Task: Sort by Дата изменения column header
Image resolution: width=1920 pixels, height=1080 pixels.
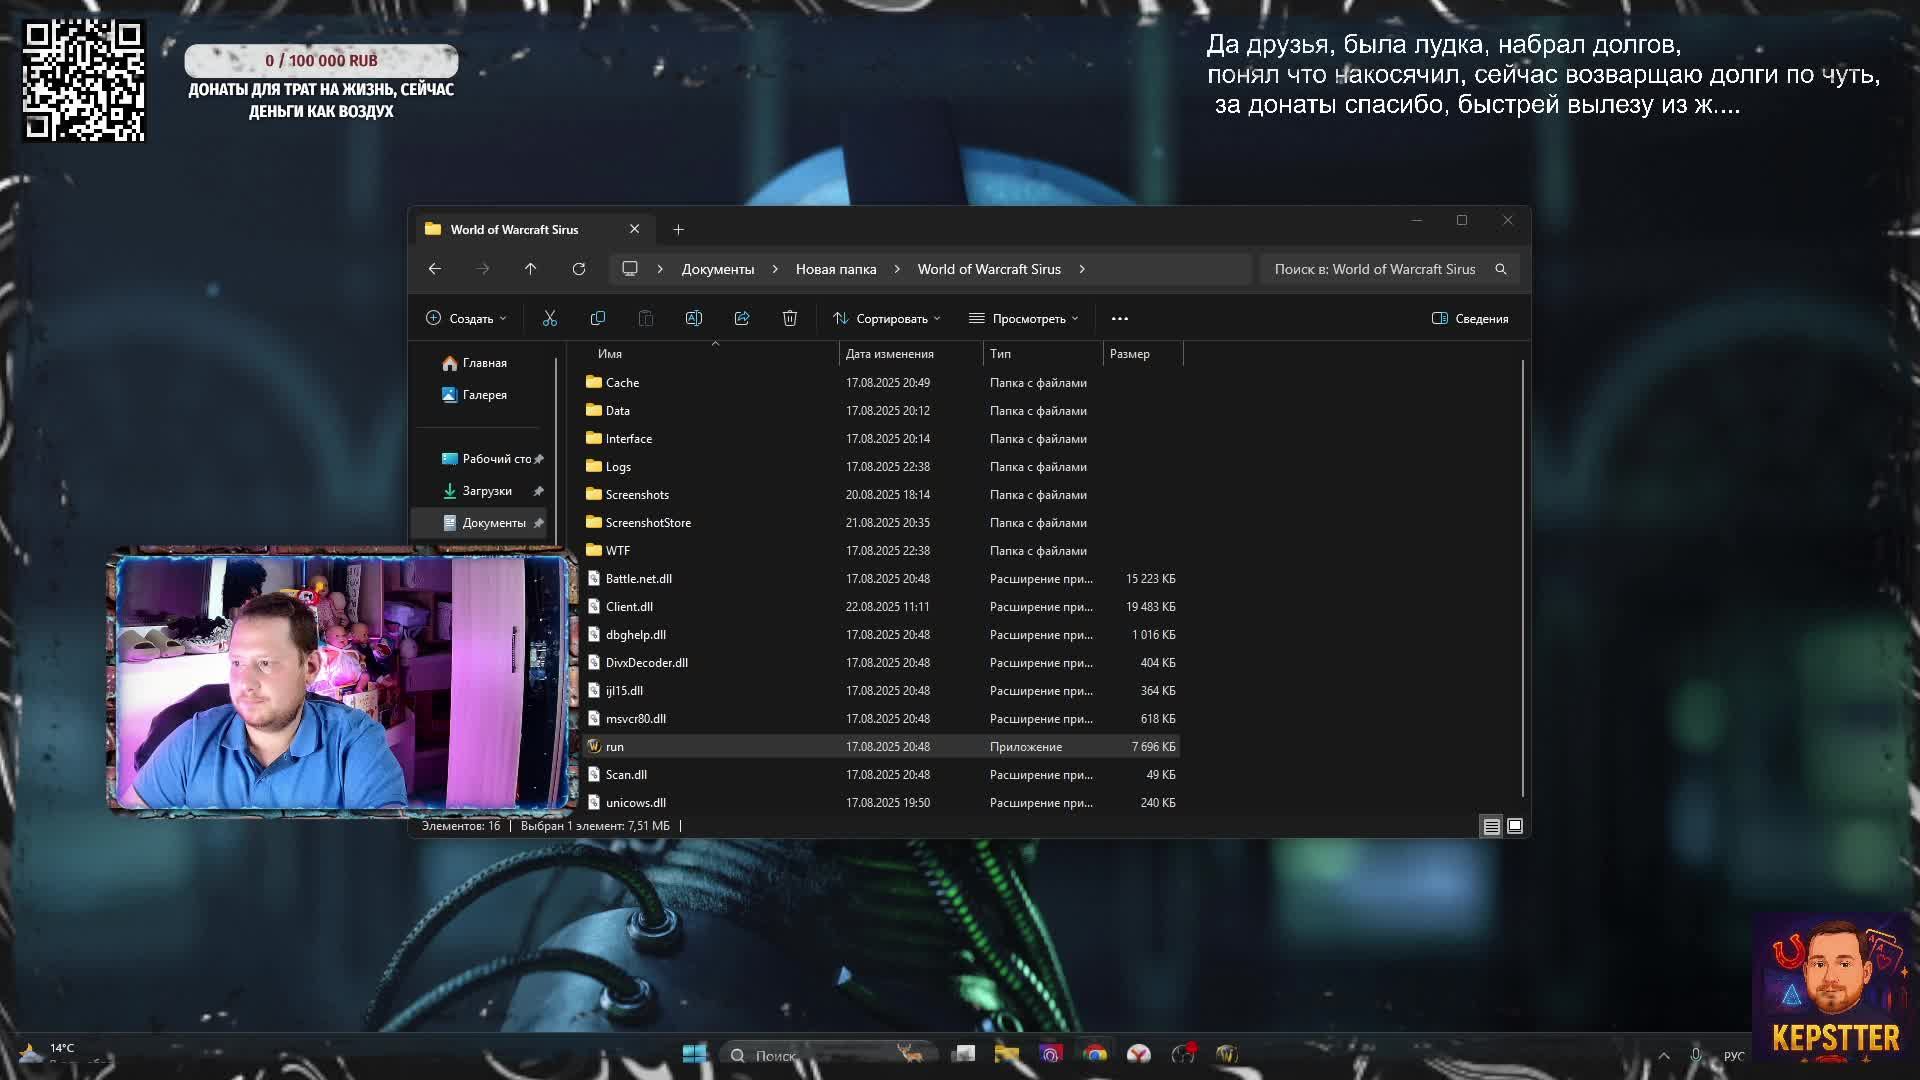Action: coord(889,354)
